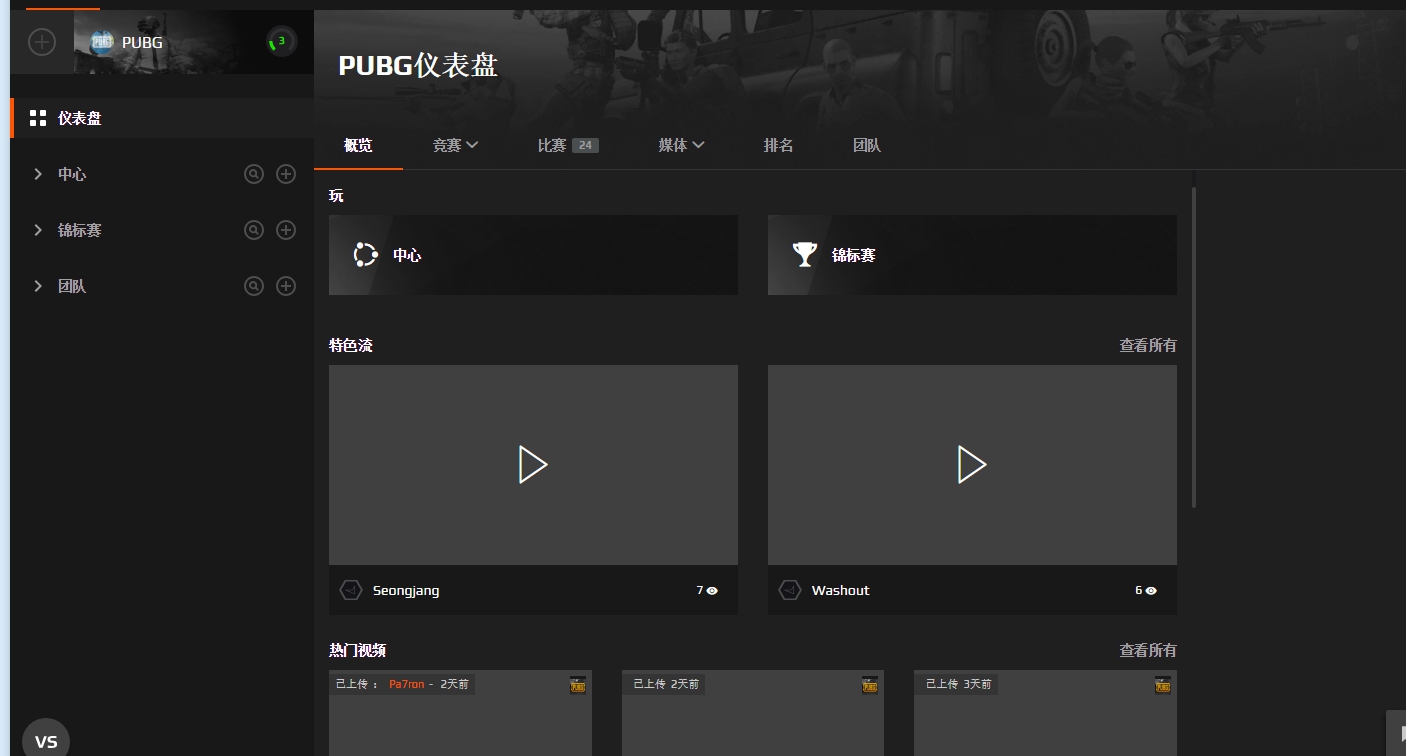Switch to the 团队 tab in the tab bar
Viewport: 1406px width, 756px height.
867,145
